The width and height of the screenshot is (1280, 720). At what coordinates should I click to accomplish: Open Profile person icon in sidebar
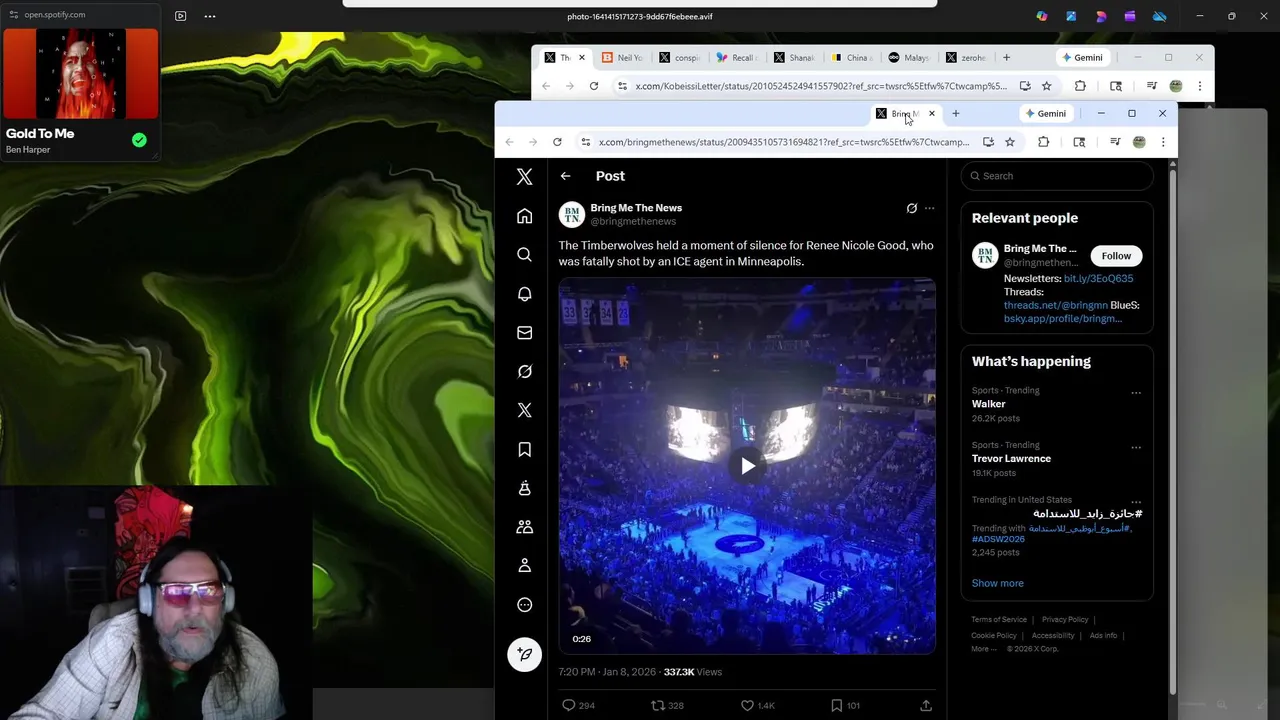tap(524, 566)
